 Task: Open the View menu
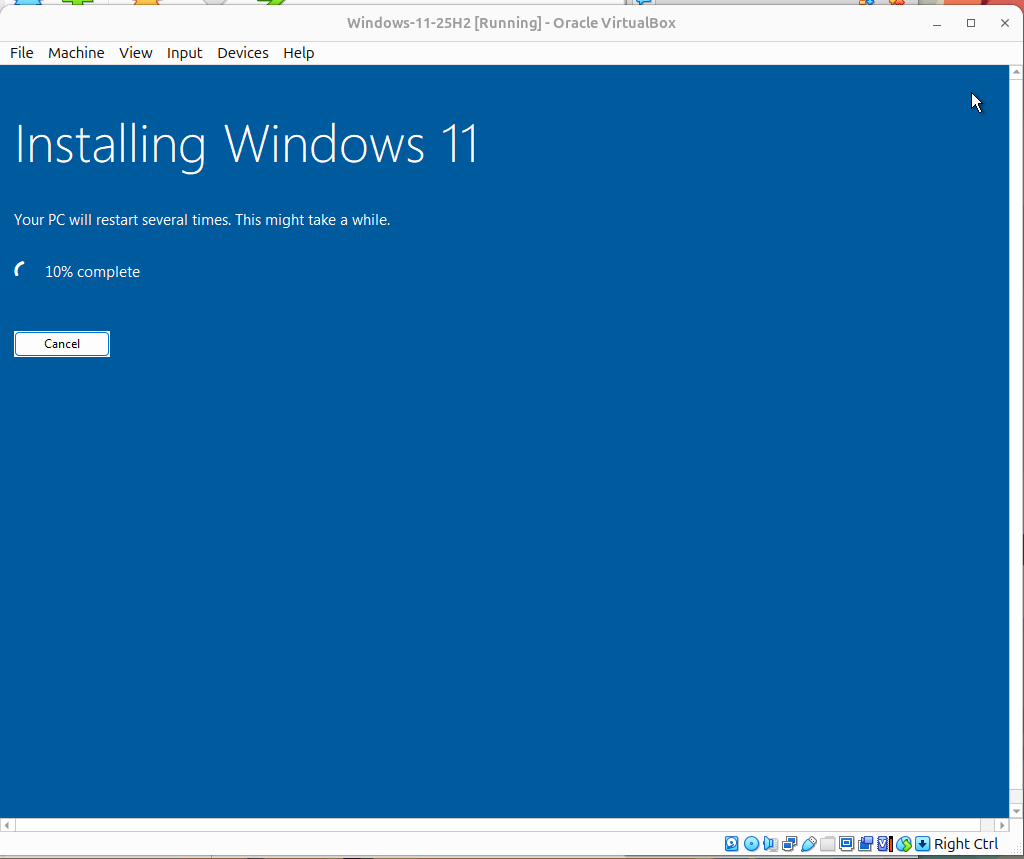pyautogui.click(x=135, y=53)
